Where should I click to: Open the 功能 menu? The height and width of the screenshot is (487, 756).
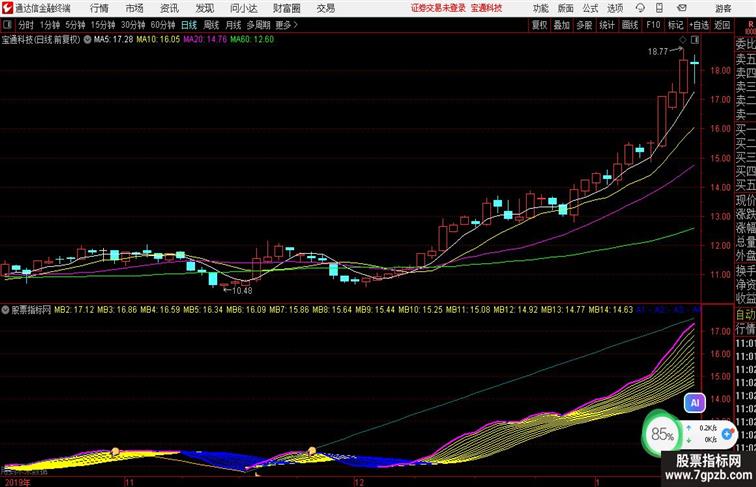[x=540, y=8]
